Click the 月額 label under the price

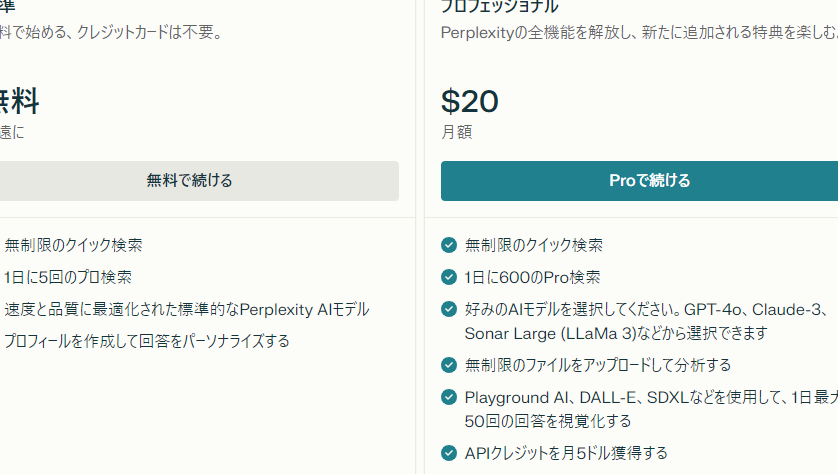(456, 132)
